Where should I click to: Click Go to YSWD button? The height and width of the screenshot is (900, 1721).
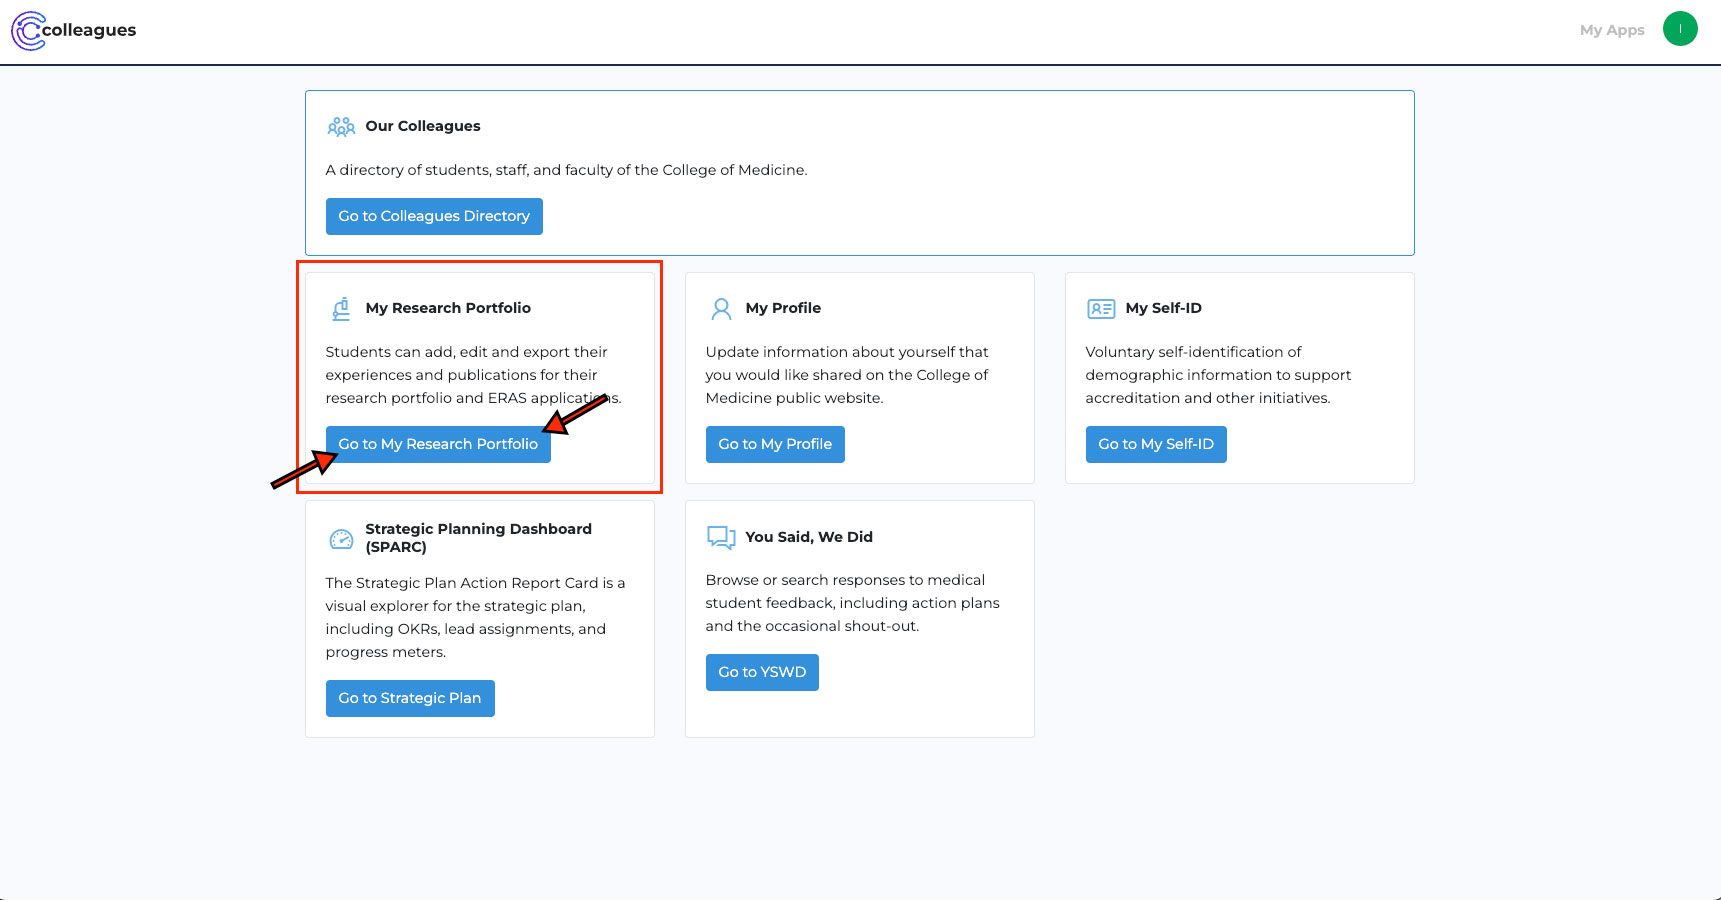tap(762, 671)
